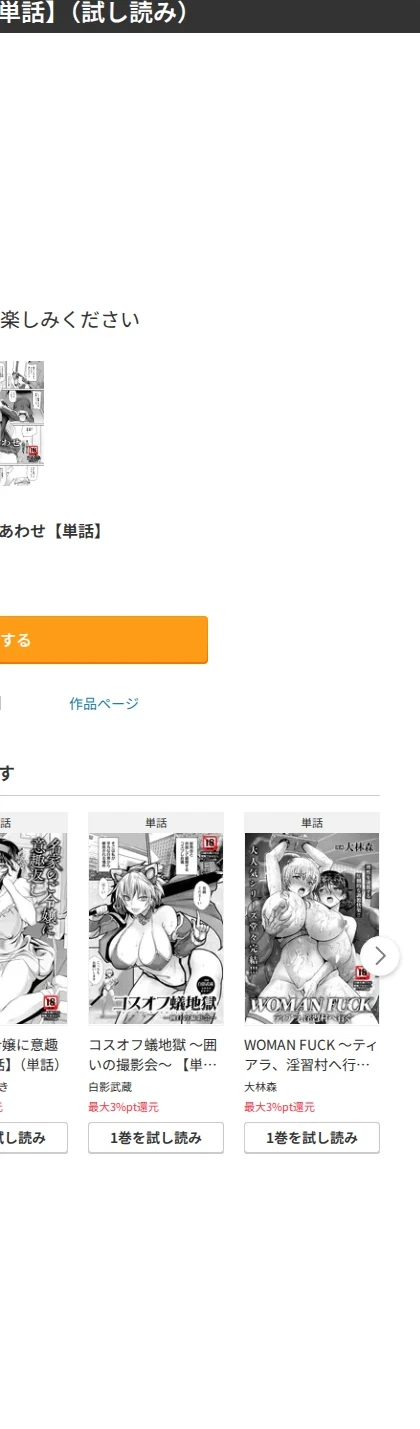420x1429 pixels.
Task: Select the 単話 label above 大林森's cover
Action: point(312,823)
